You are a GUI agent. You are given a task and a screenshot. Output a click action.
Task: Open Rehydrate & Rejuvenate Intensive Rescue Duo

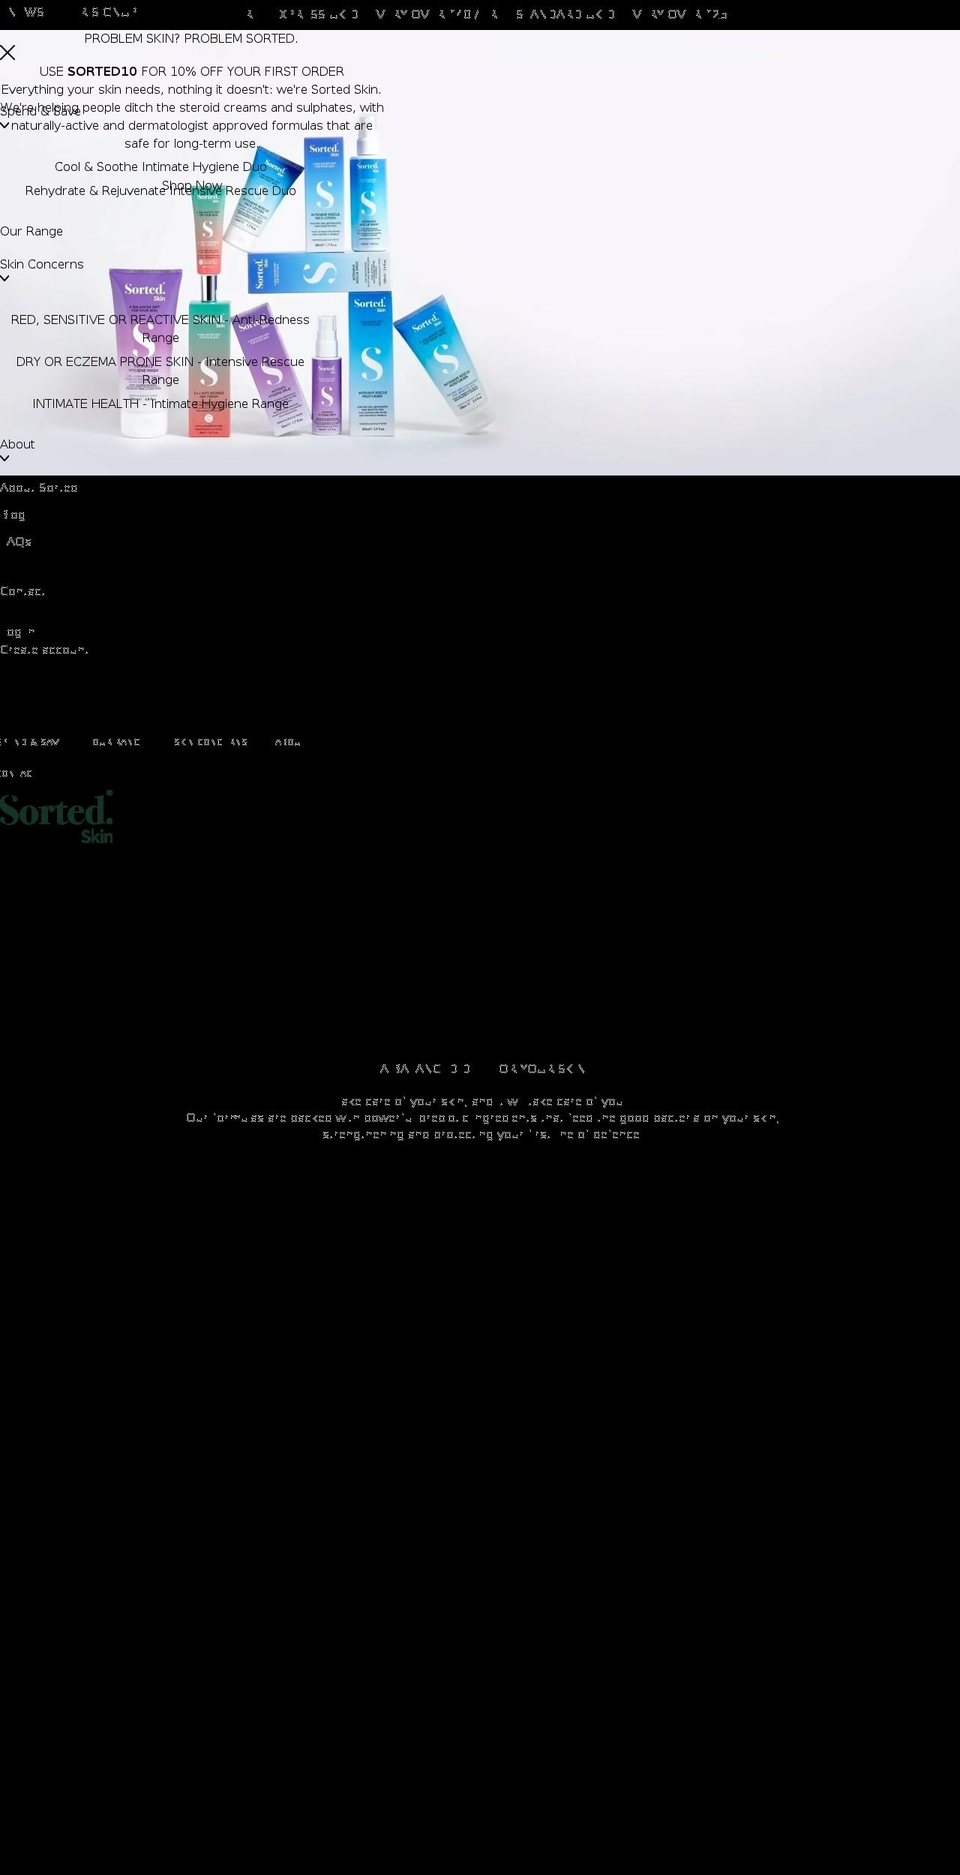(x=160, y=191)
